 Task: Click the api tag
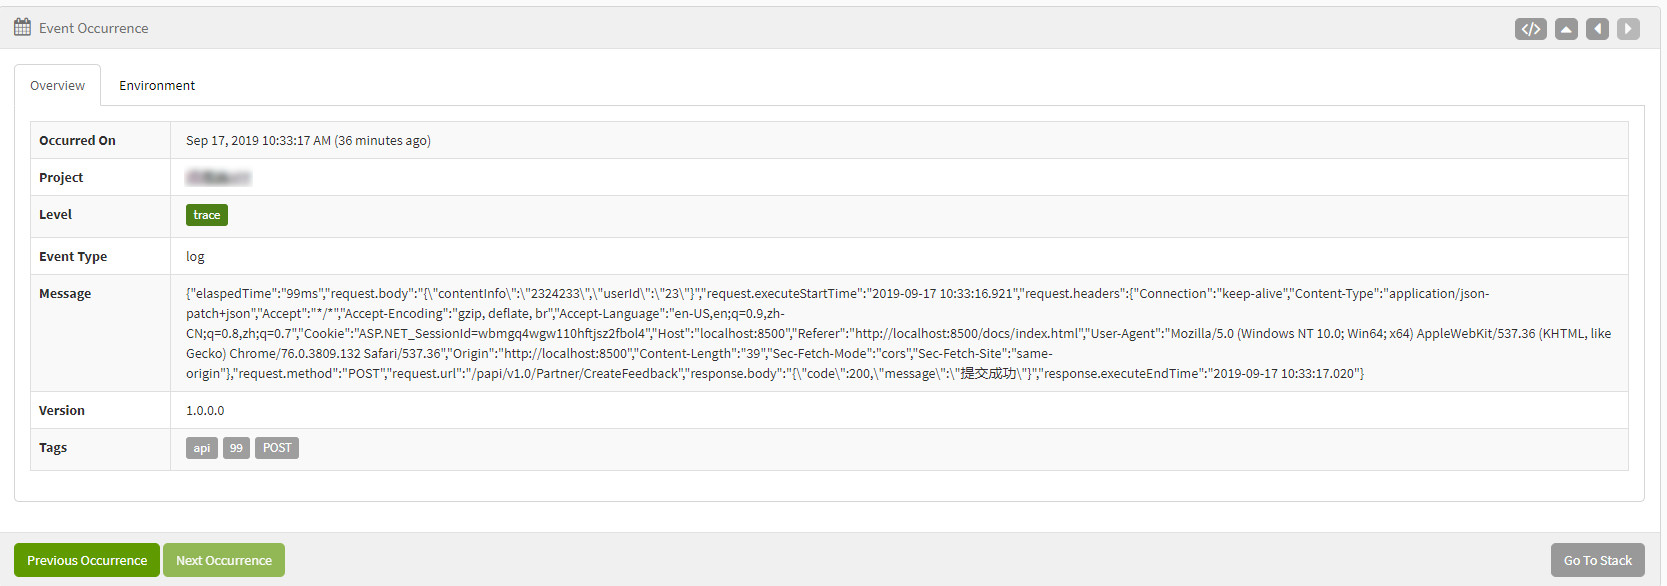202,448
